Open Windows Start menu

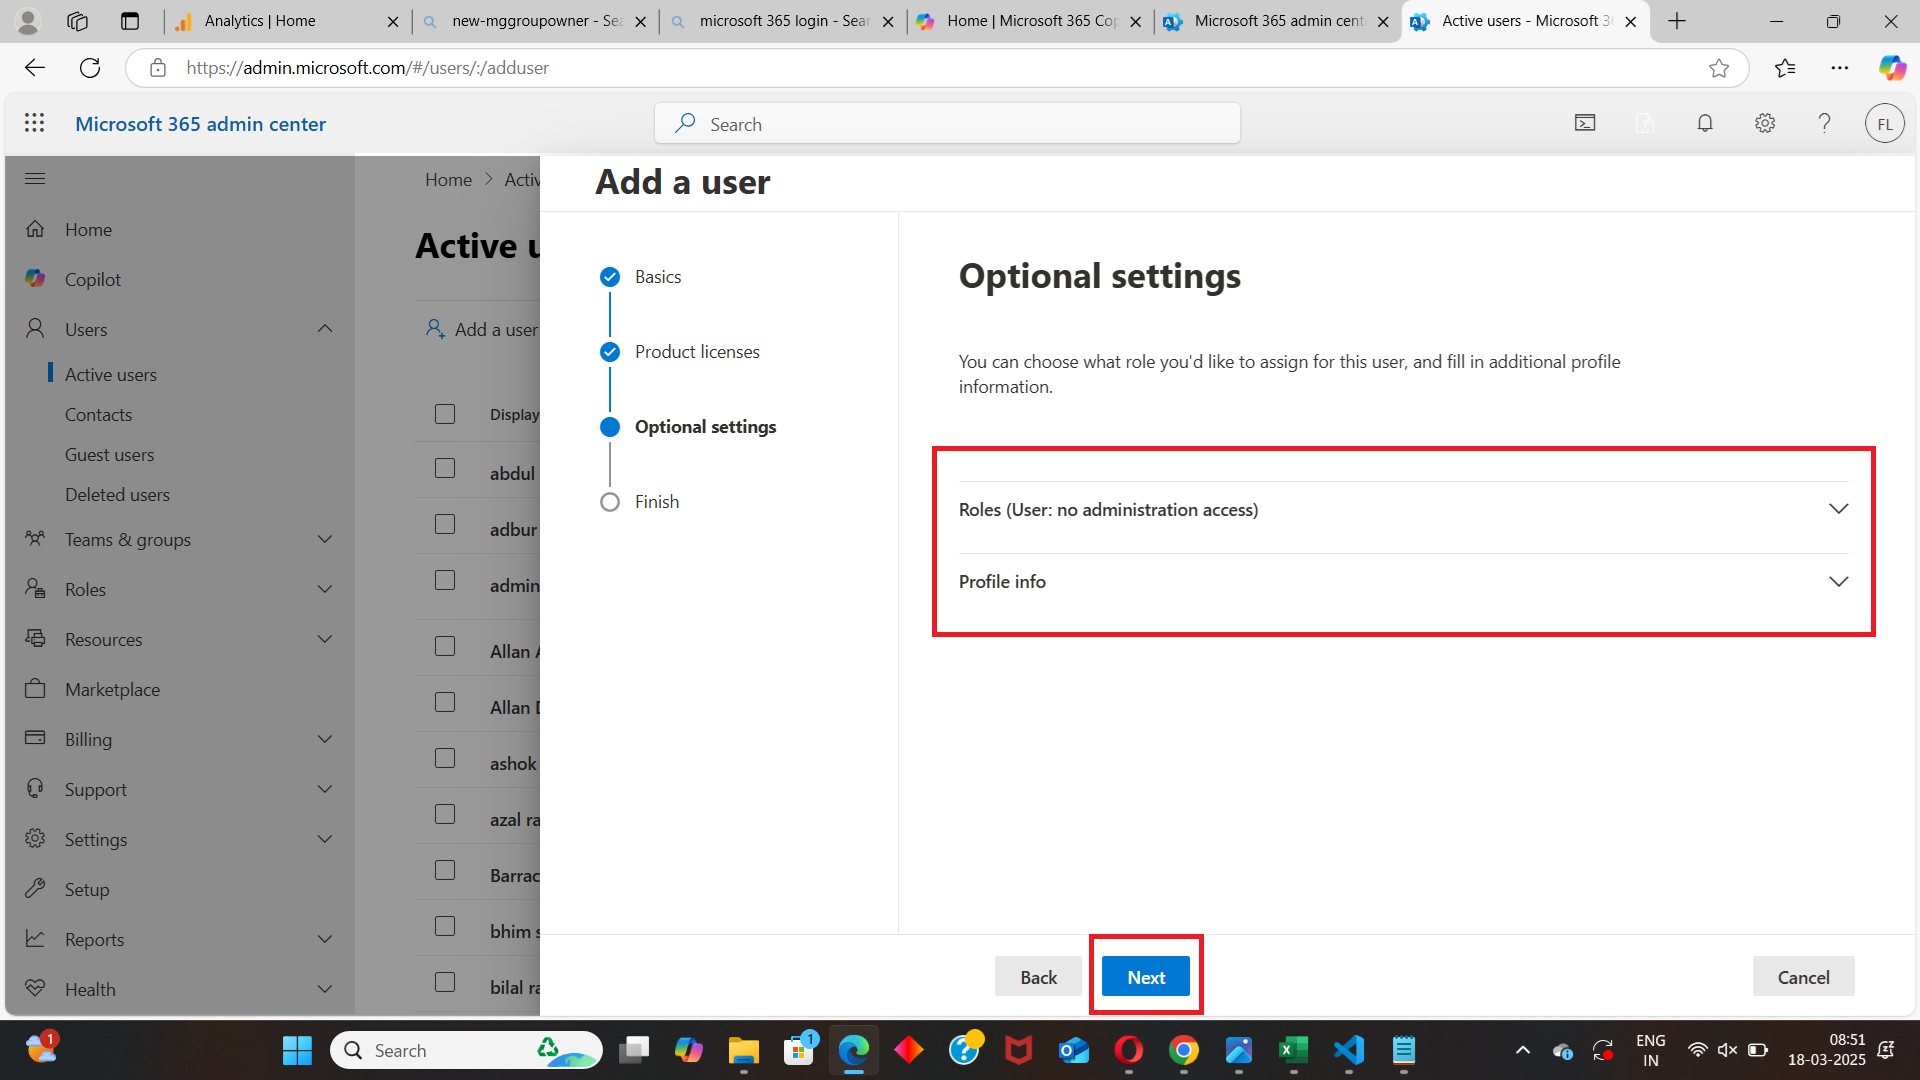[297, 1050]
